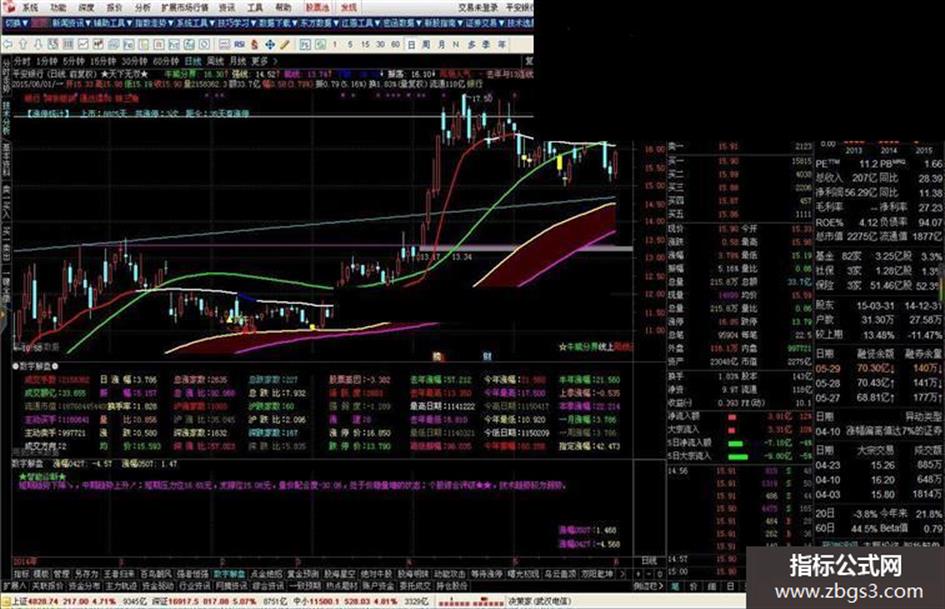Click 资金分布 bottom tab button
Screen dimensions: 945x609
[84, 585]
